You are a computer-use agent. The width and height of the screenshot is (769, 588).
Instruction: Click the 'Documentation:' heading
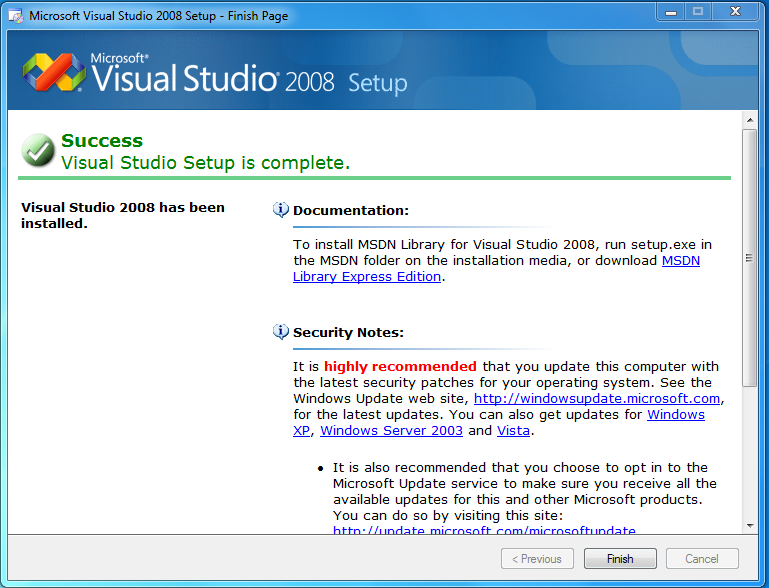351,210
